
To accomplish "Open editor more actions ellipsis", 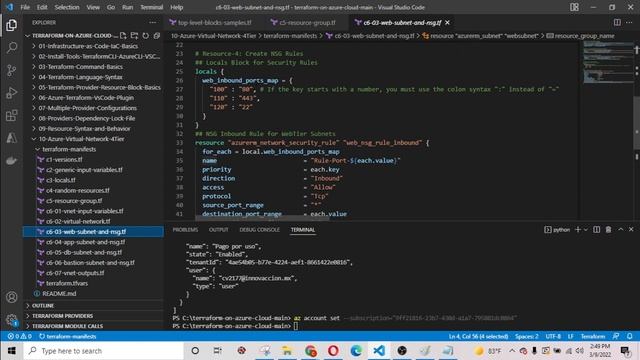I will pos(629,22).
